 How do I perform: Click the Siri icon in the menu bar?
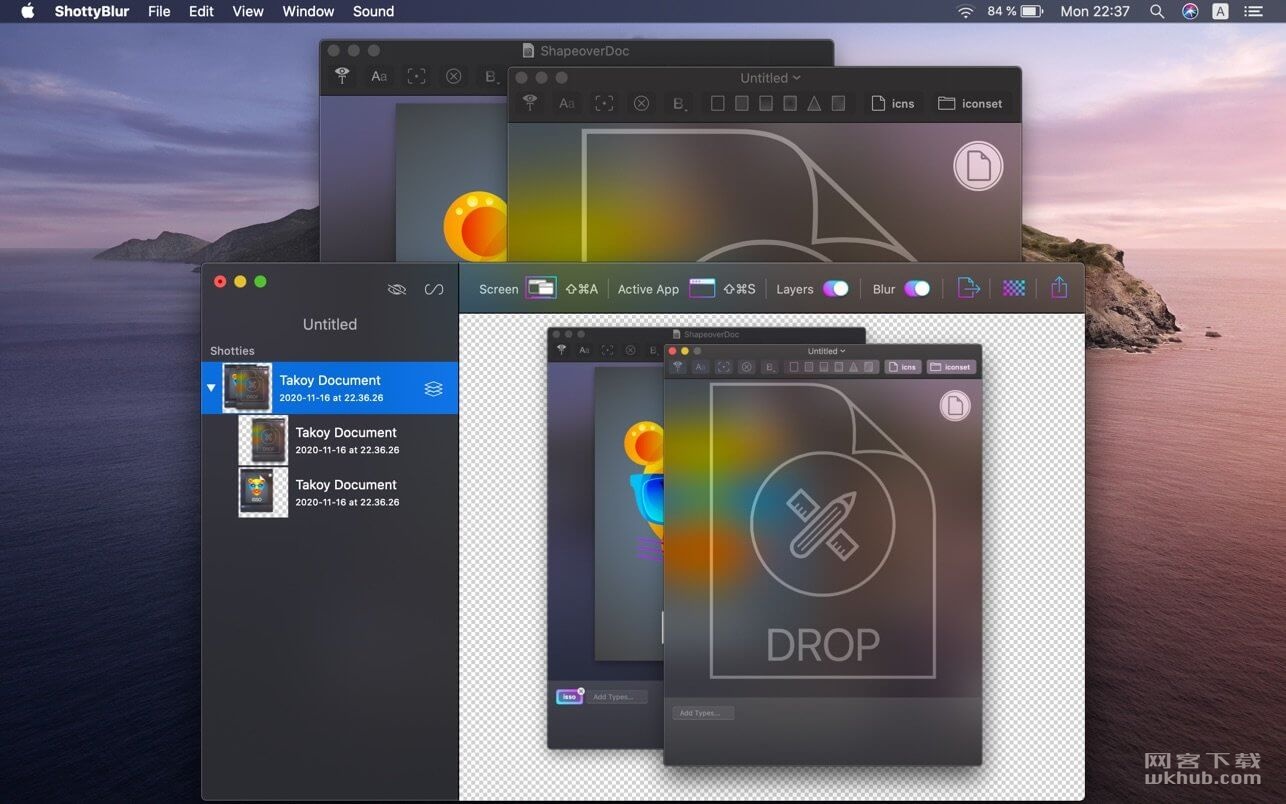1190,11
